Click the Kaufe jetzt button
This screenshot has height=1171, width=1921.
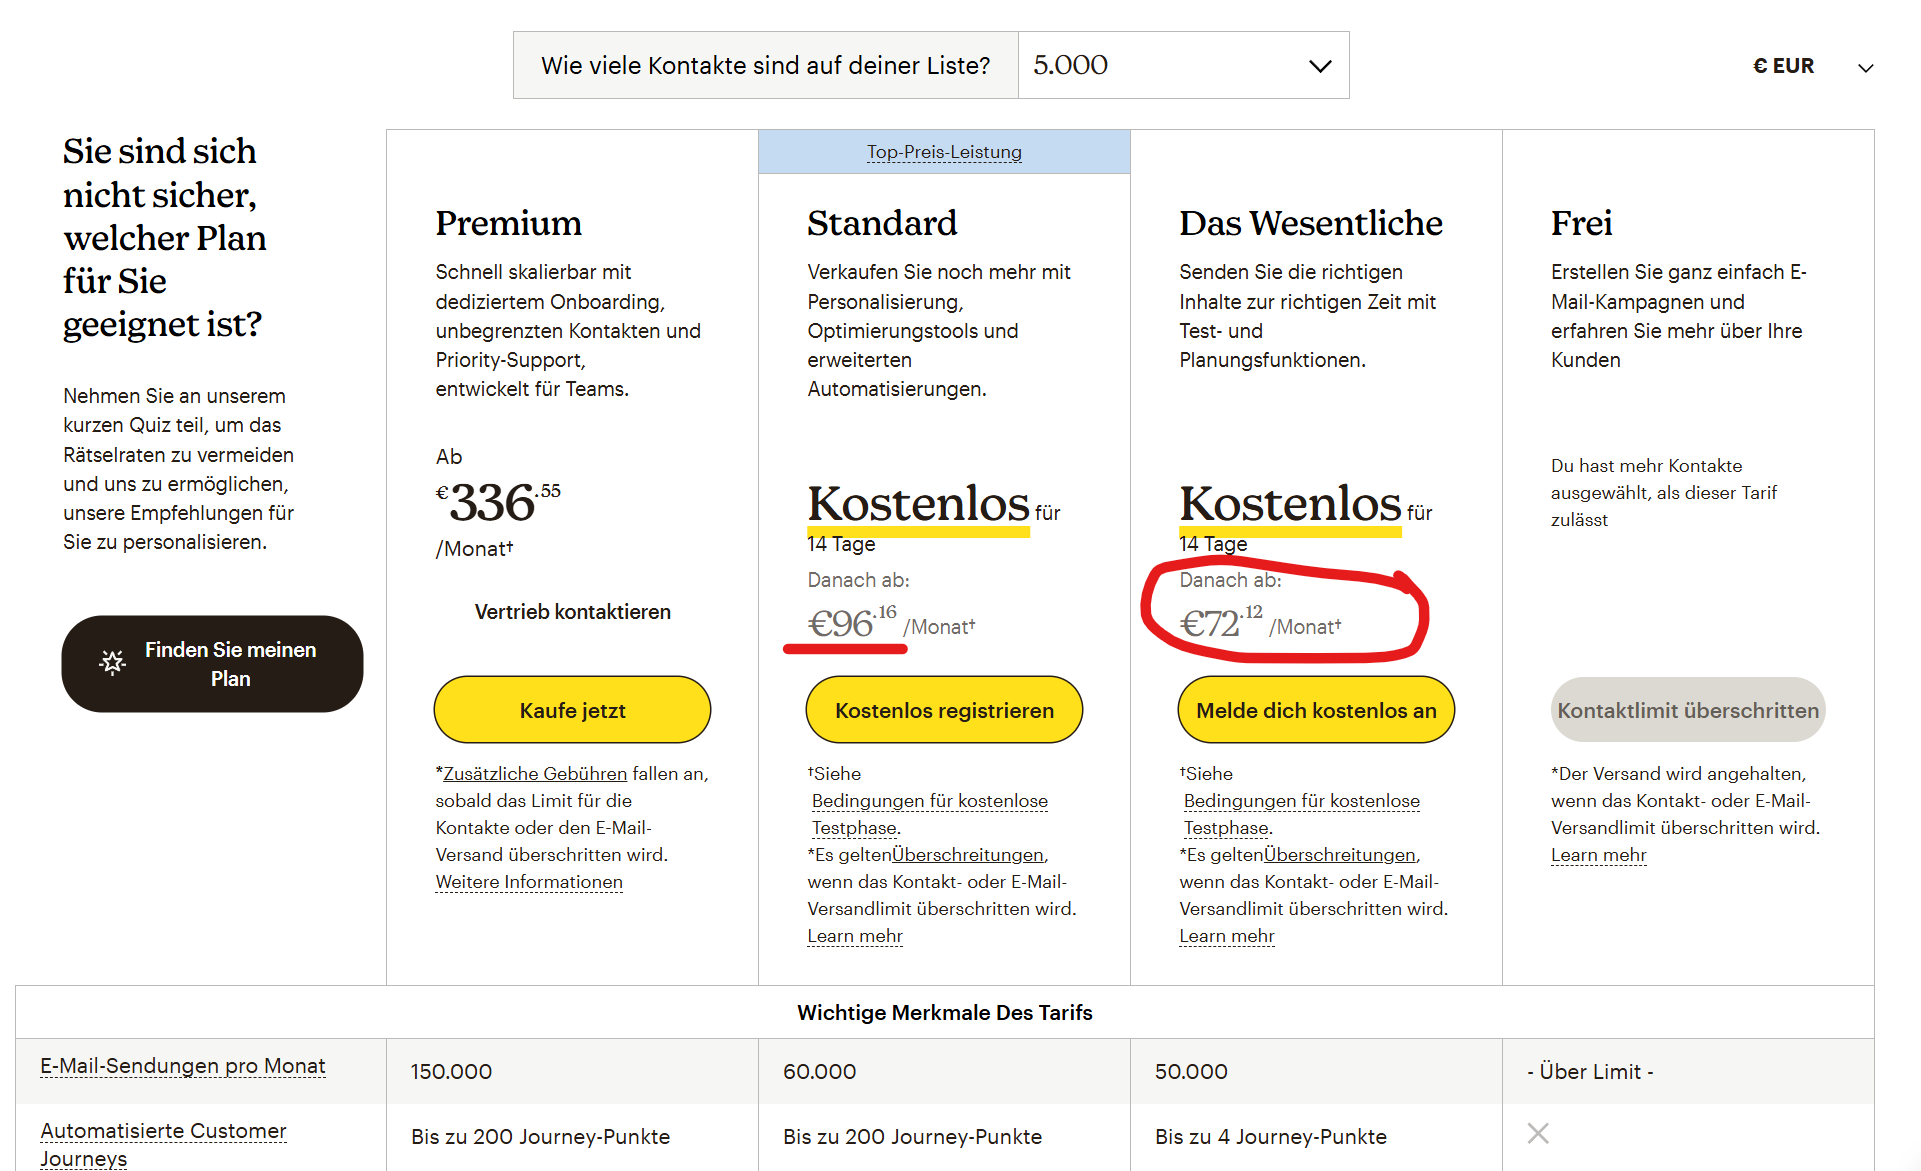572,710
